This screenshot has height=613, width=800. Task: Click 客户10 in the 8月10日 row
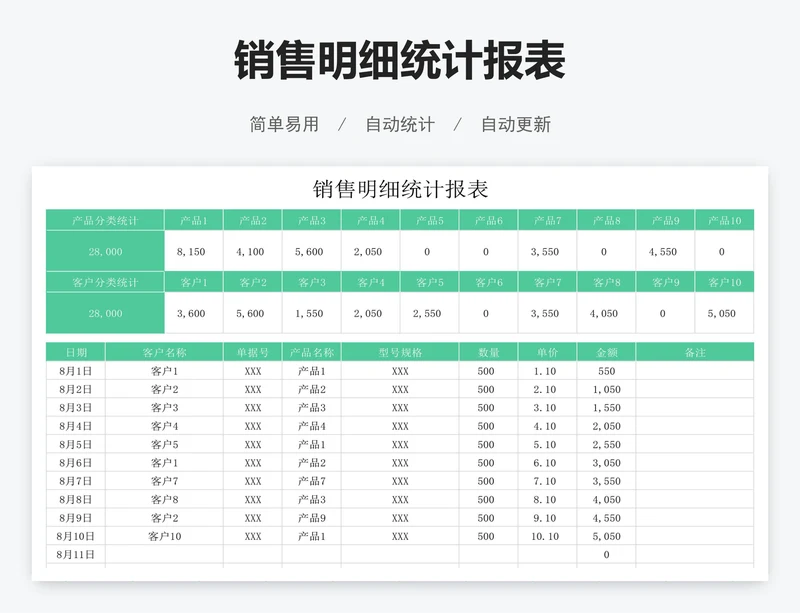[x=164, y=536]
